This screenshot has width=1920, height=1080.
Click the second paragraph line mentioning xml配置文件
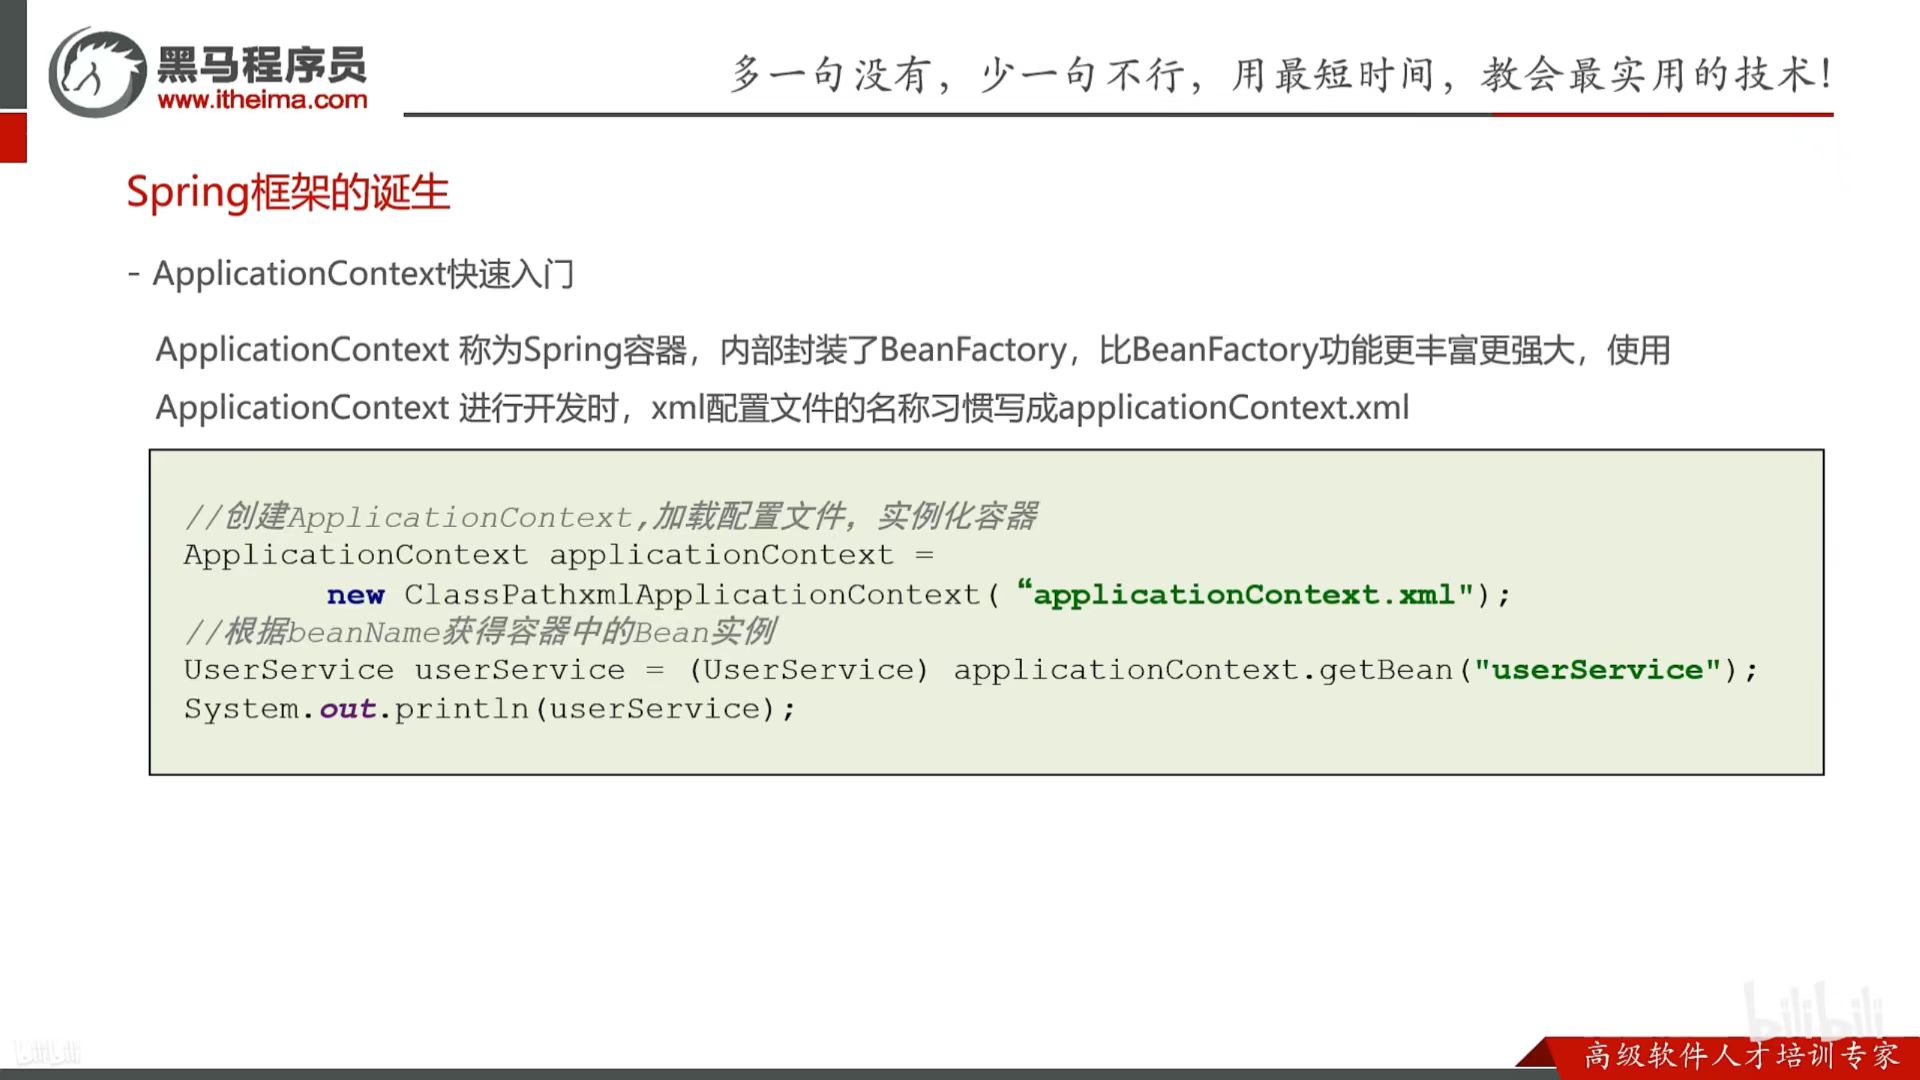pos(782,408)
